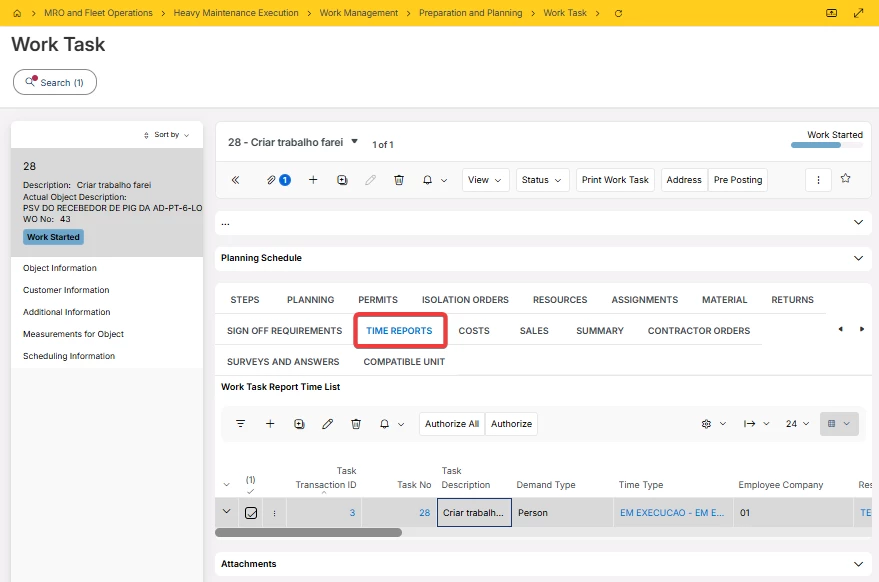Edit time report with pencil icon
Screen dimensions: 879x582
327,424
